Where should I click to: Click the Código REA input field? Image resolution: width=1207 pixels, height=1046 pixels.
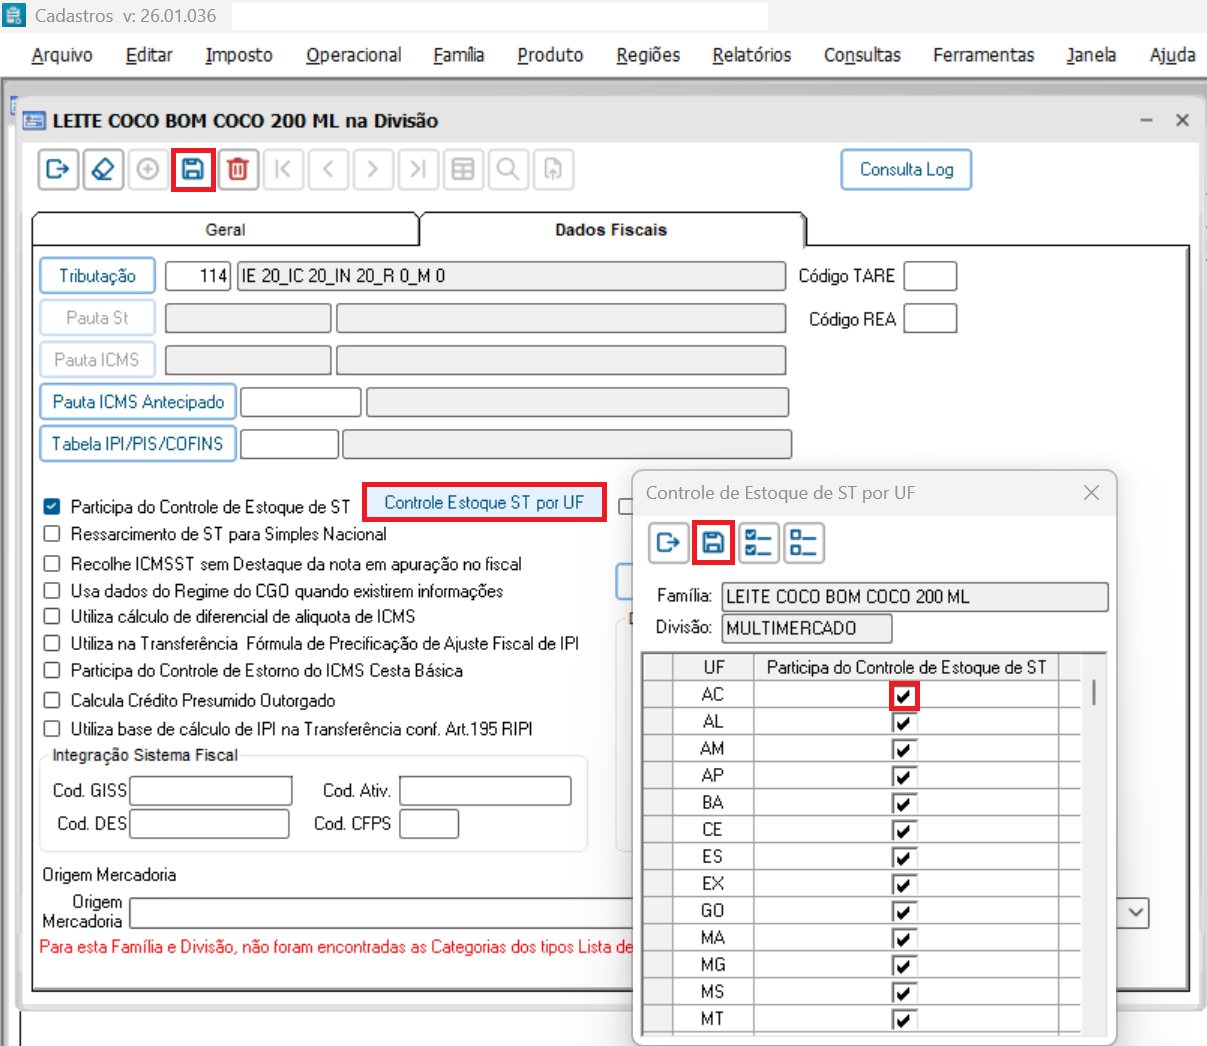click(930, 319)
